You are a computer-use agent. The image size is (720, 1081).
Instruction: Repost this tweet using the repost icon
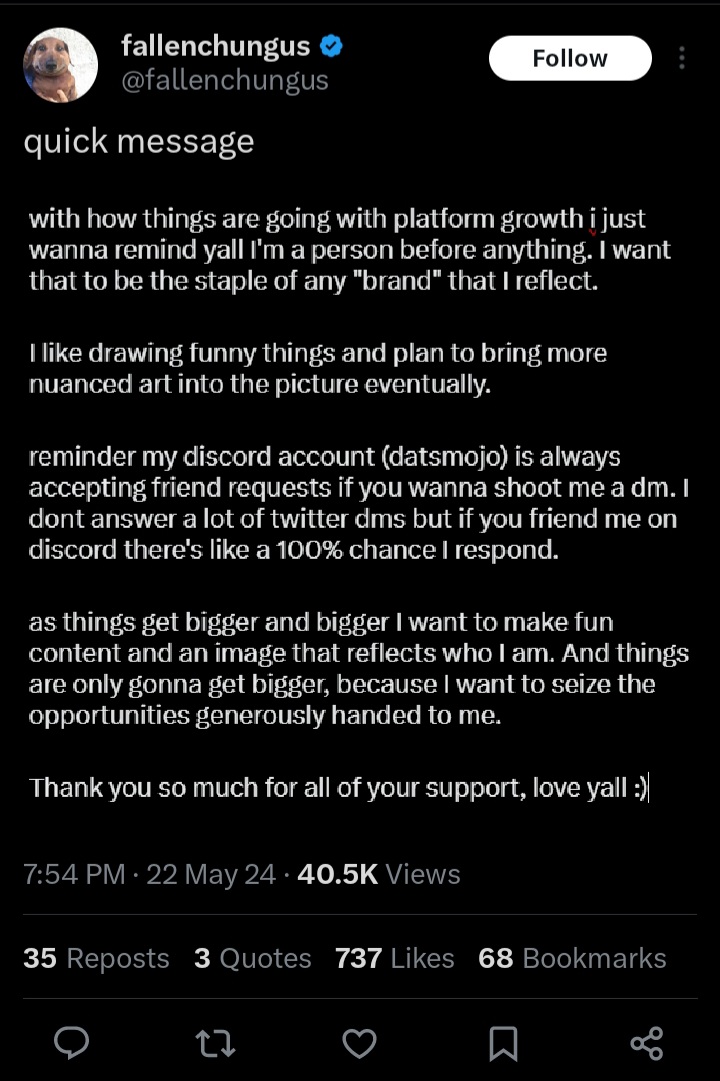point(215,1043)
